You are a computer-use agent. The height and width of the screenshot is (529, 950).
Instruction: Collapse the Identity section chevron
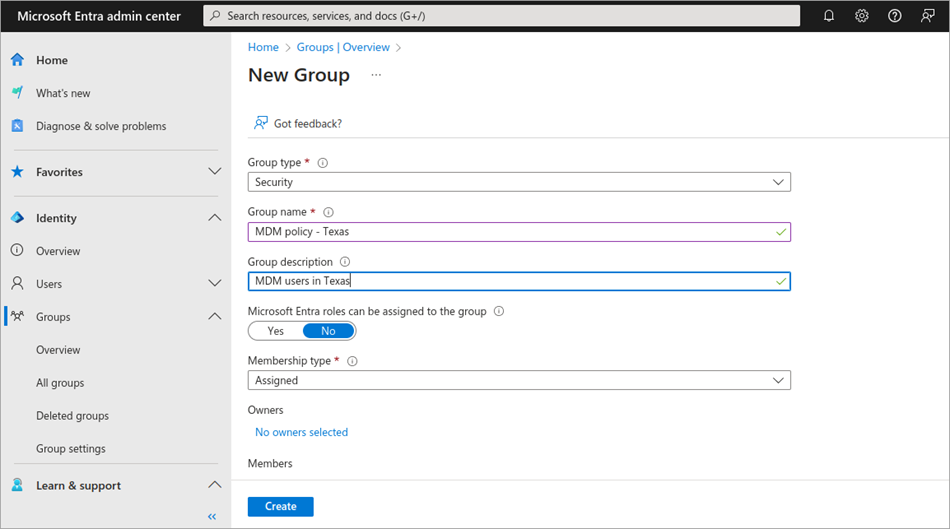(x=214, y=218)
